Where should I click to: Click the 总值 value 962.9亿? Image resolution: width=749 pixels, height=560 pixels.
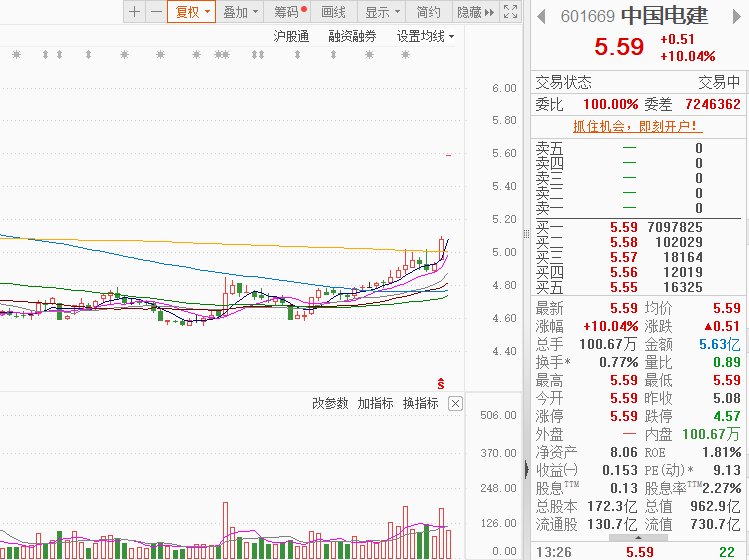[715, 506]
